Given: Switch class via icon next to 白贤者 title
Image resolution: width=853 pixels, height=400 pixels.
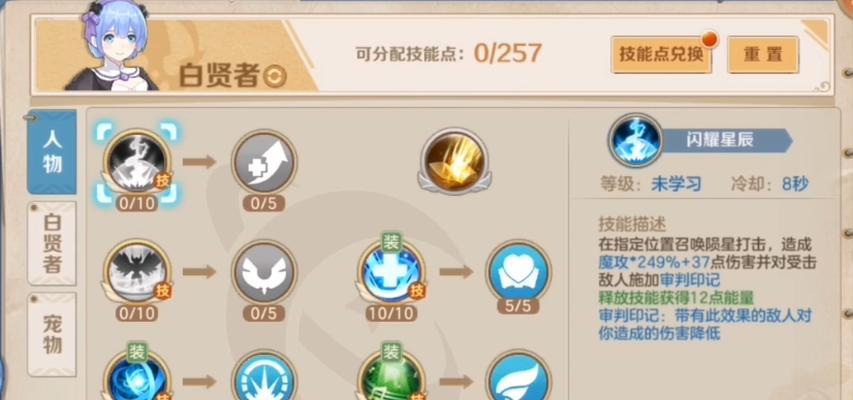Looking at the screenshot, I should click(275, 77).
